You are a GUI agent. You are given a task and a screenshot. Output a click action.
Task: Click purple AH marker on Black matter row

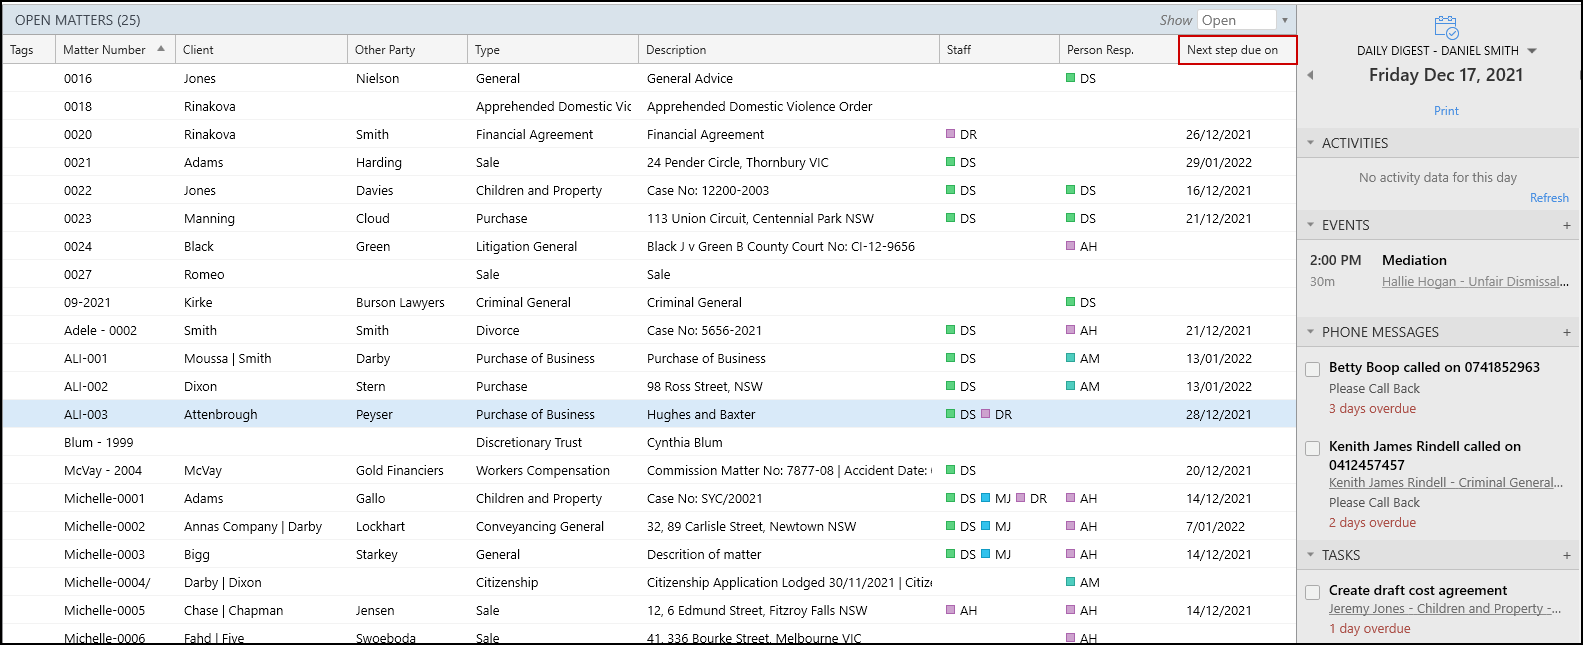point(1071,246)
